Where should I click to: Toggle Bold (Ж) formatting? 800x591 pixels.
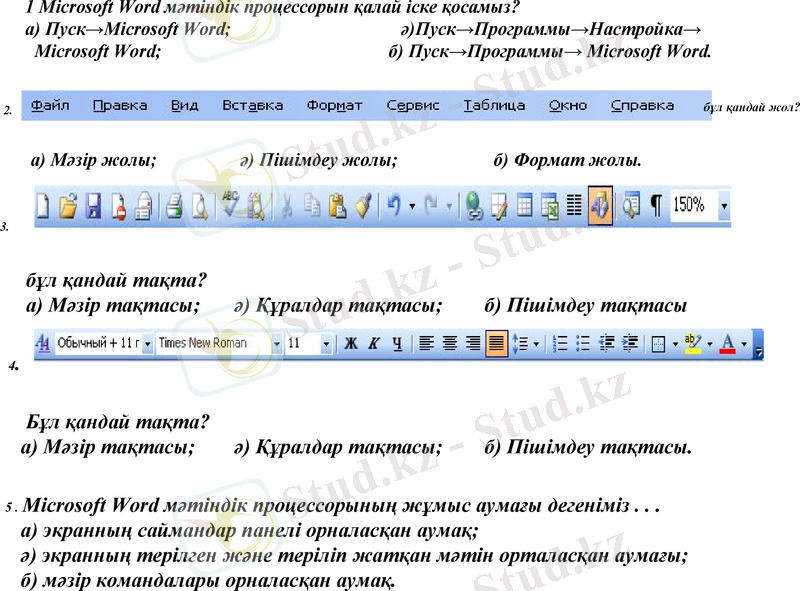pyautogui.click(x=351, y=344)
